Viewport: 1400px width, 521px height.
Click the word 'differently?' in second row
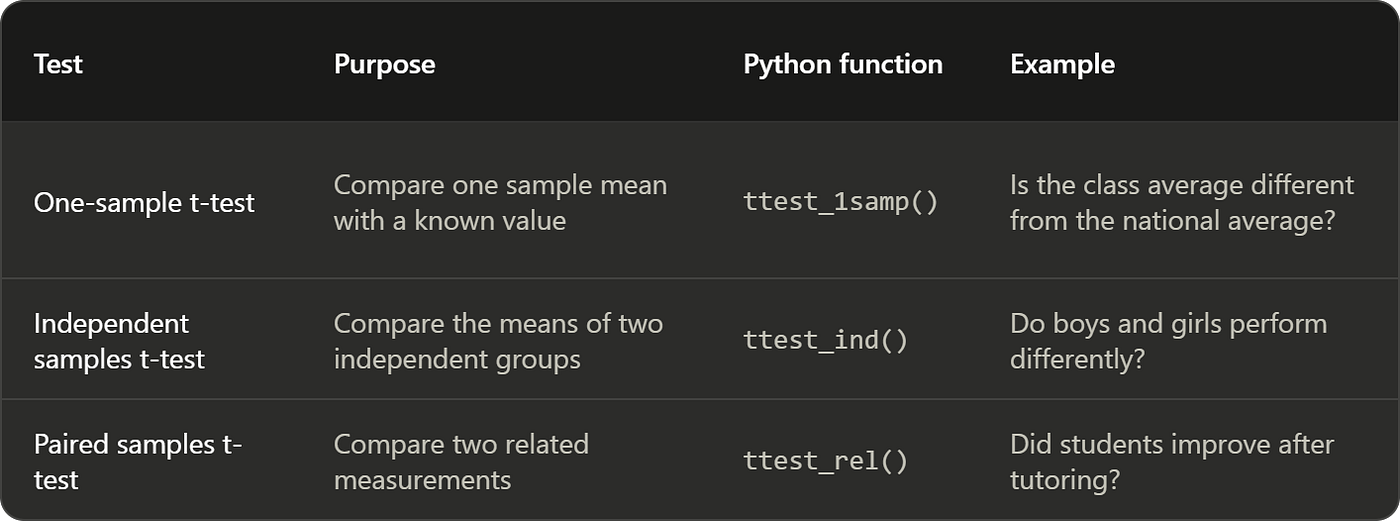point(1077,359)
